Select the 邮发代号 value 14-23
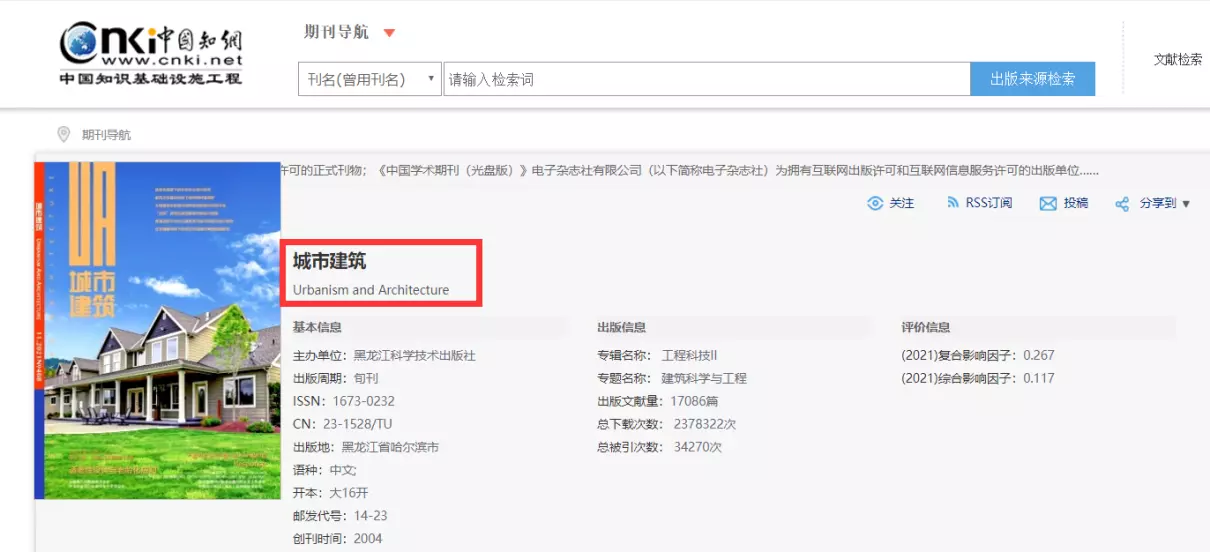 point(370,516)
